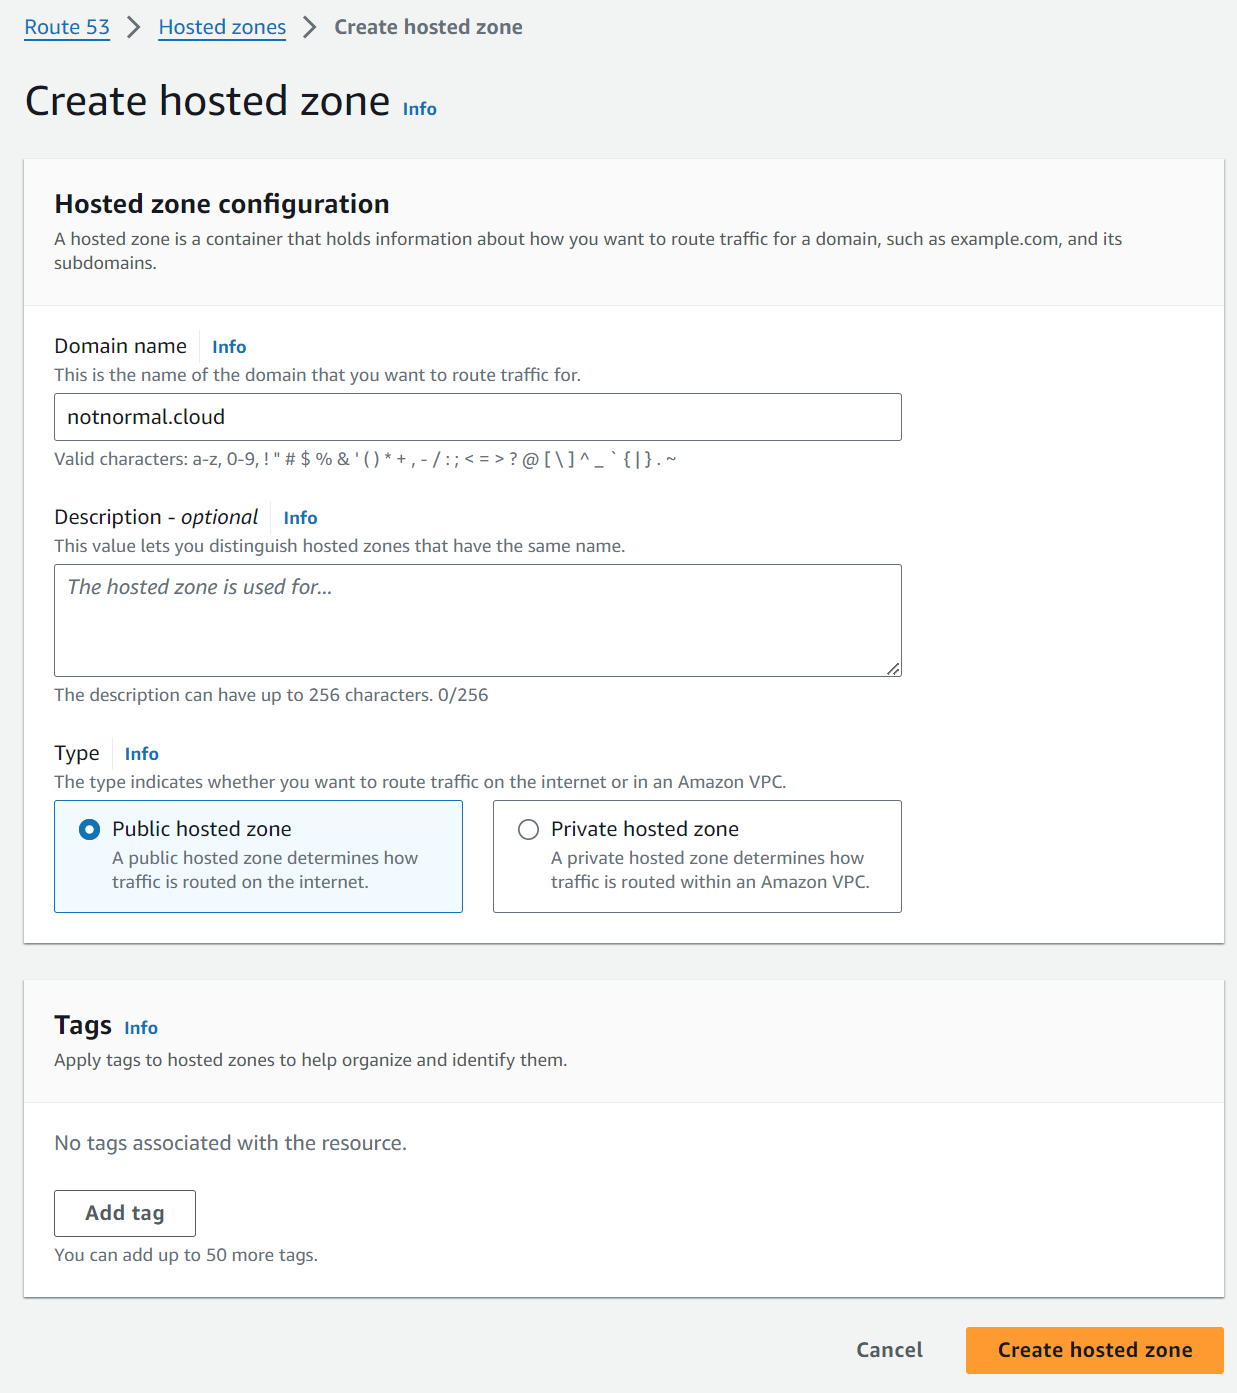The height and width of the screenshot is (1393, 1237).
Task: Click Cancel to abandon zone creation
Action: pos(888,1349)
